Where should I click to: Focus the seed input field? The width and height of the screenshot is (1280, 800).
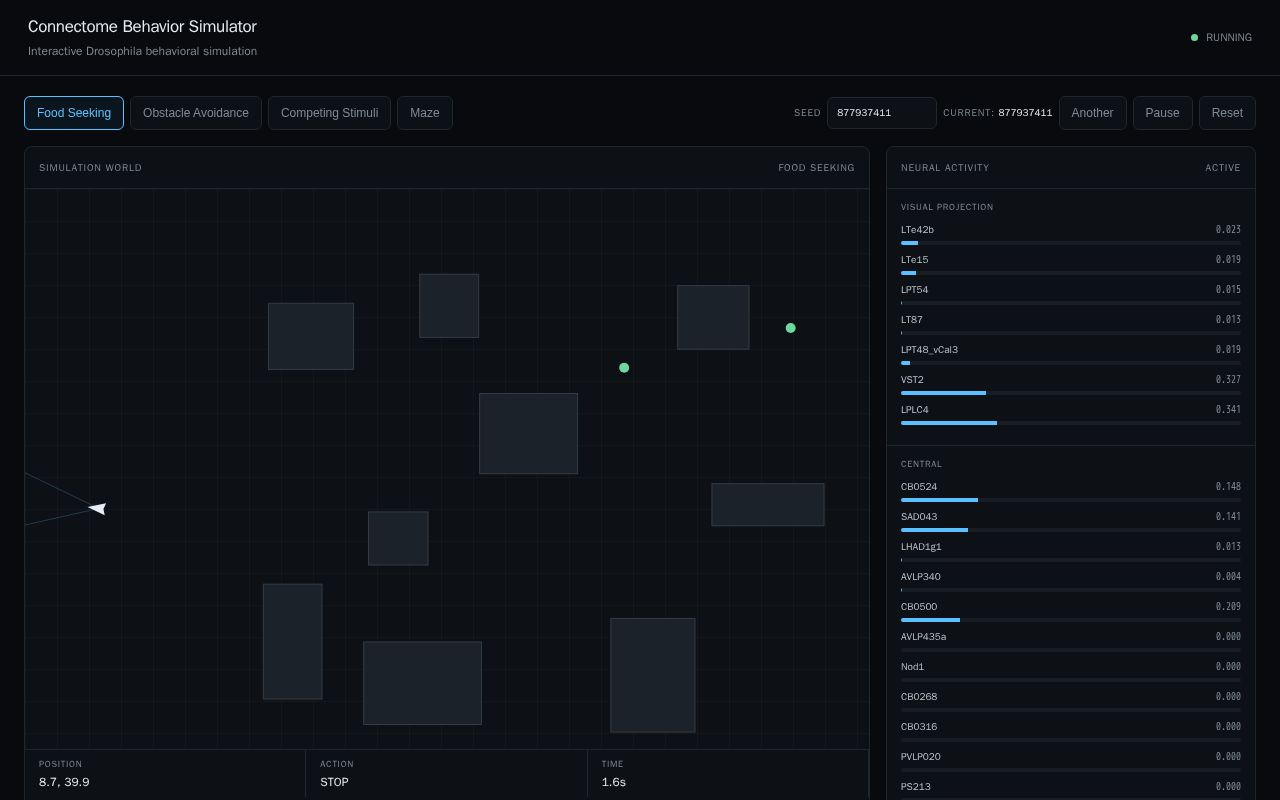[881, 113]
